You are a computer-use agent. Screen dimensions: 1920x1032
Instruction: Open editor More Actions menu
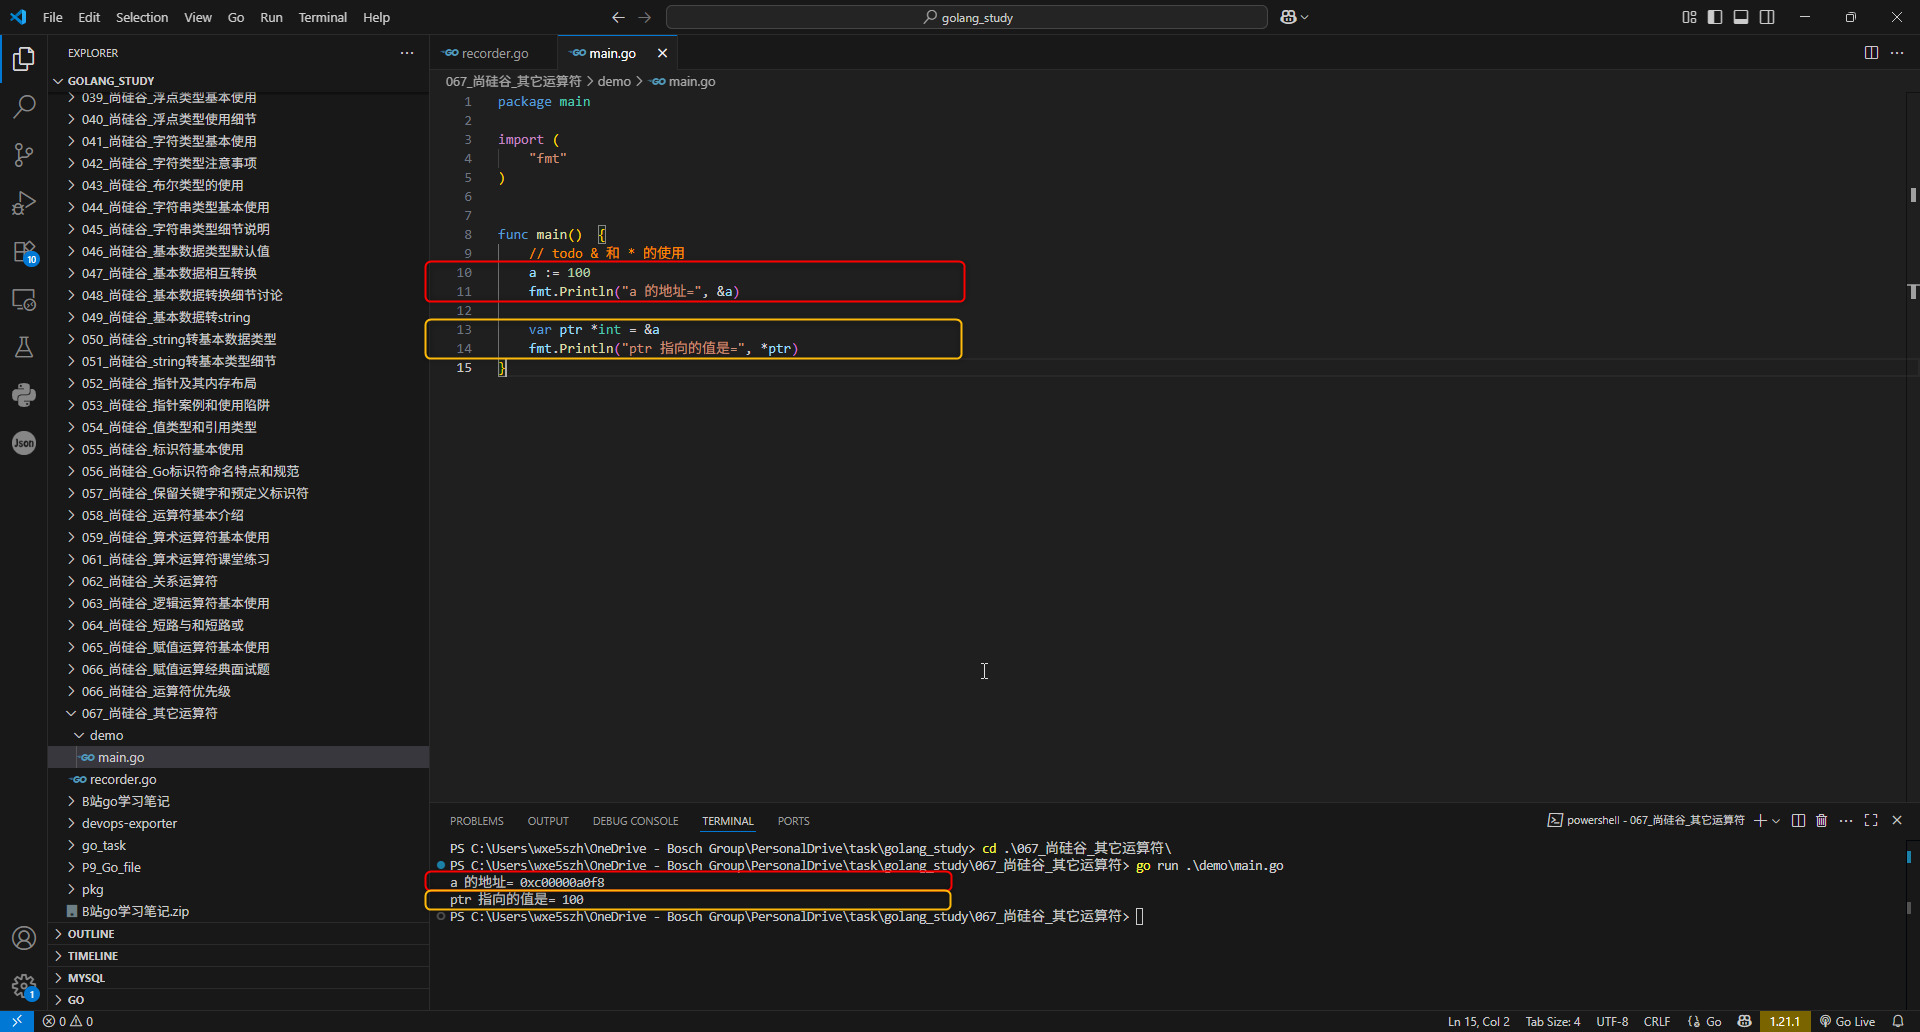(x=1897, y=53)
